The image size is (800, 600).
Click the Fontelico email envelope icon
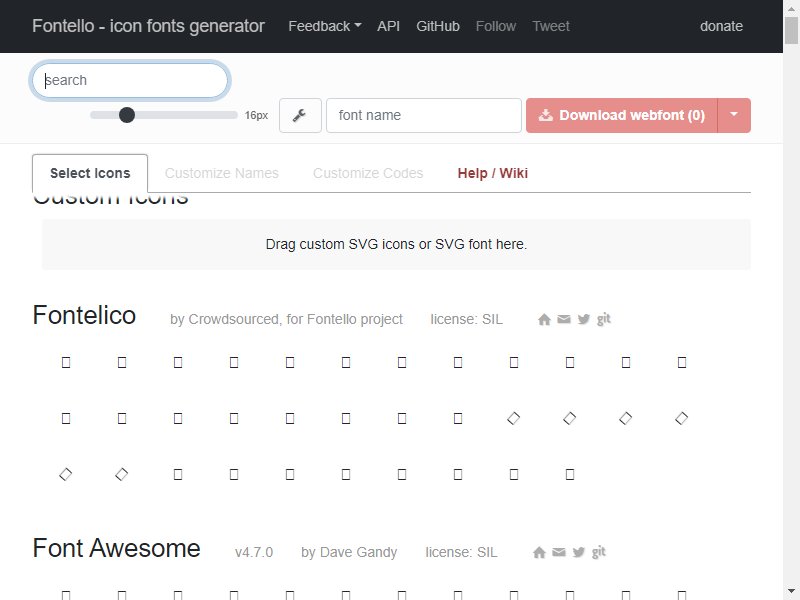coord(564,319)
